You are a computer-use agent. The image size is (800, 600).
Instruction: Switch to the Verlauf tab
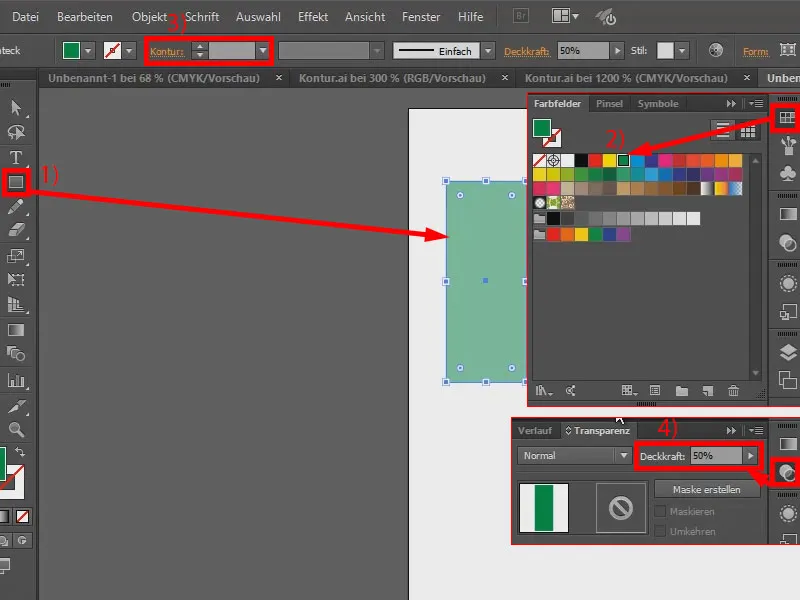(x=535, y=431)
